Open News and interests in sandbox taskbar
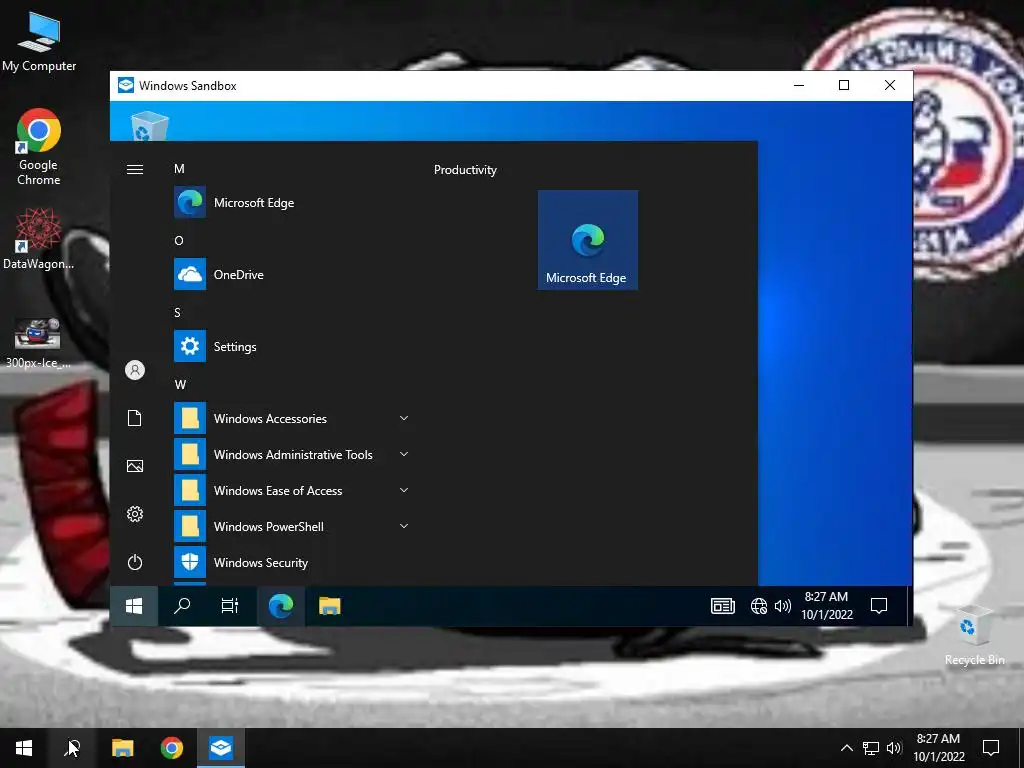 [723, 606]
